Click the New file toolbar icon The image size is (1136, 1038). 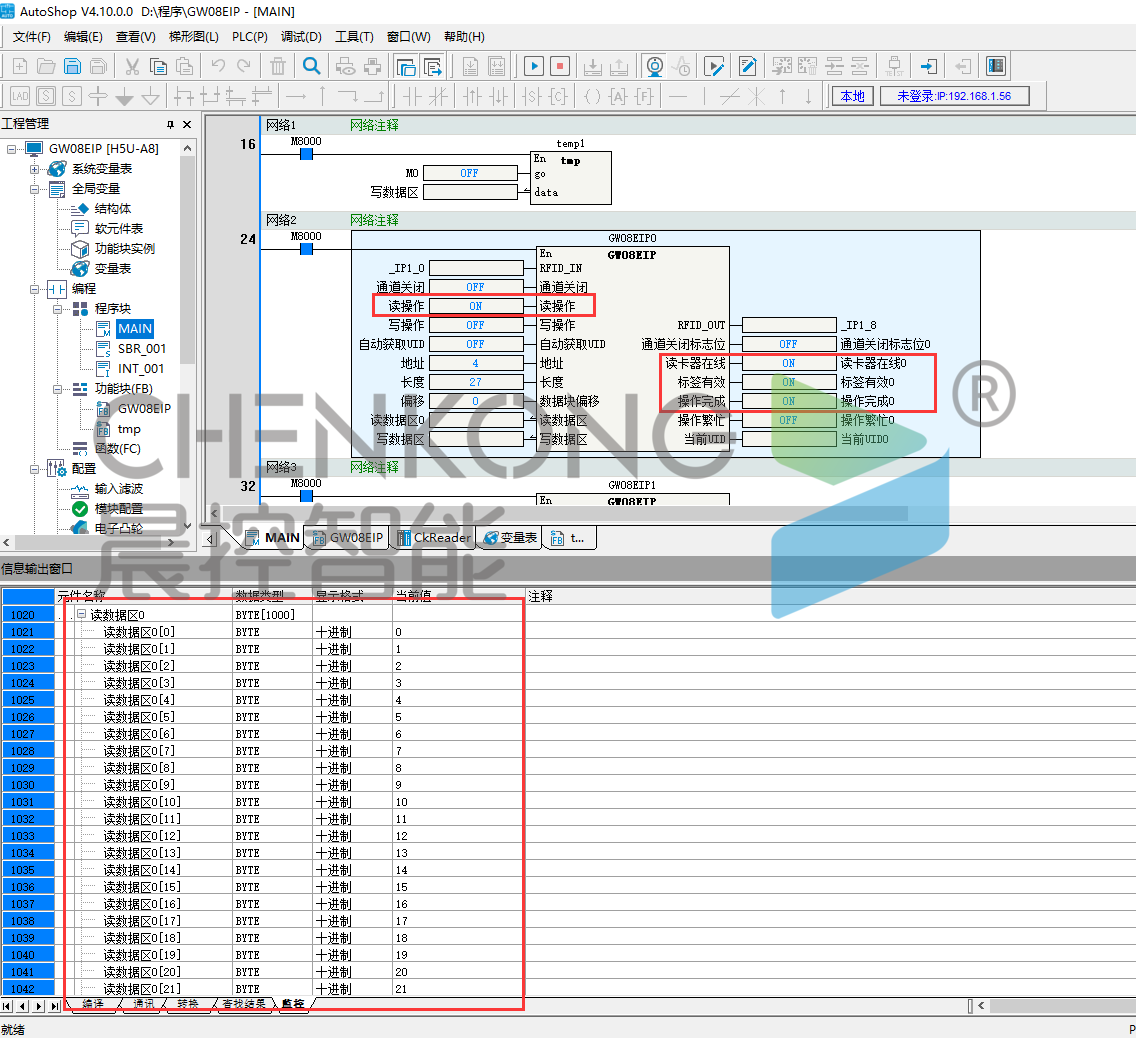tap(20, 67)
